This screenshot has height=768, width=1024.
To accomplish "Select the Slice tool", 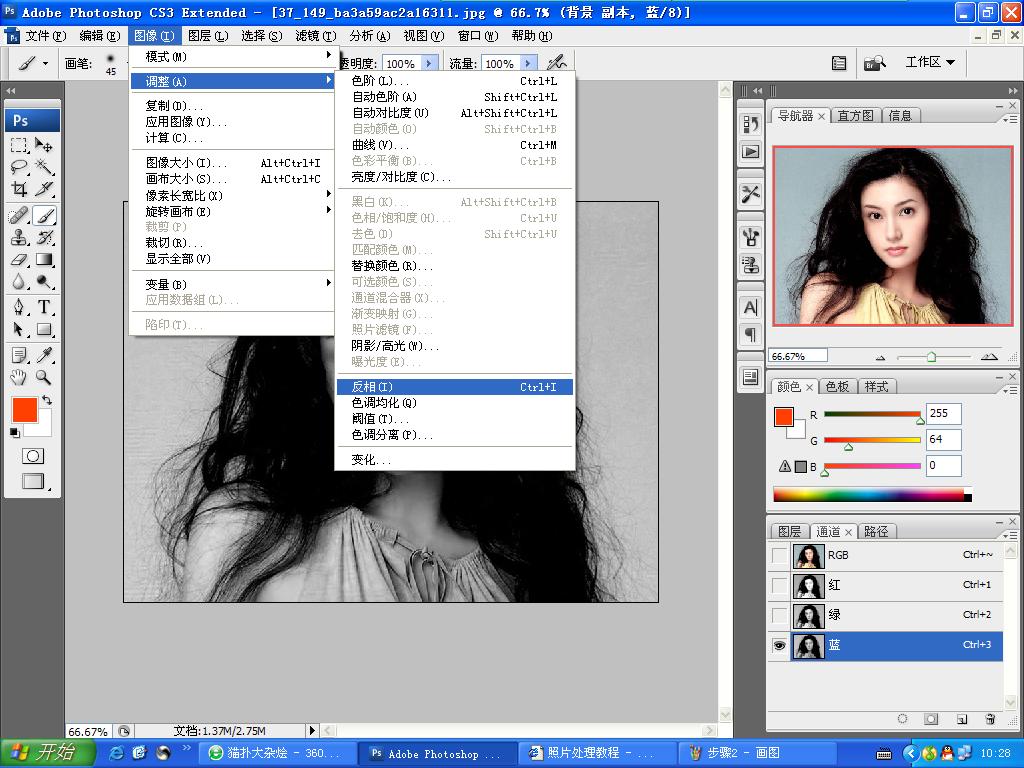I will [x=44, y=189].
